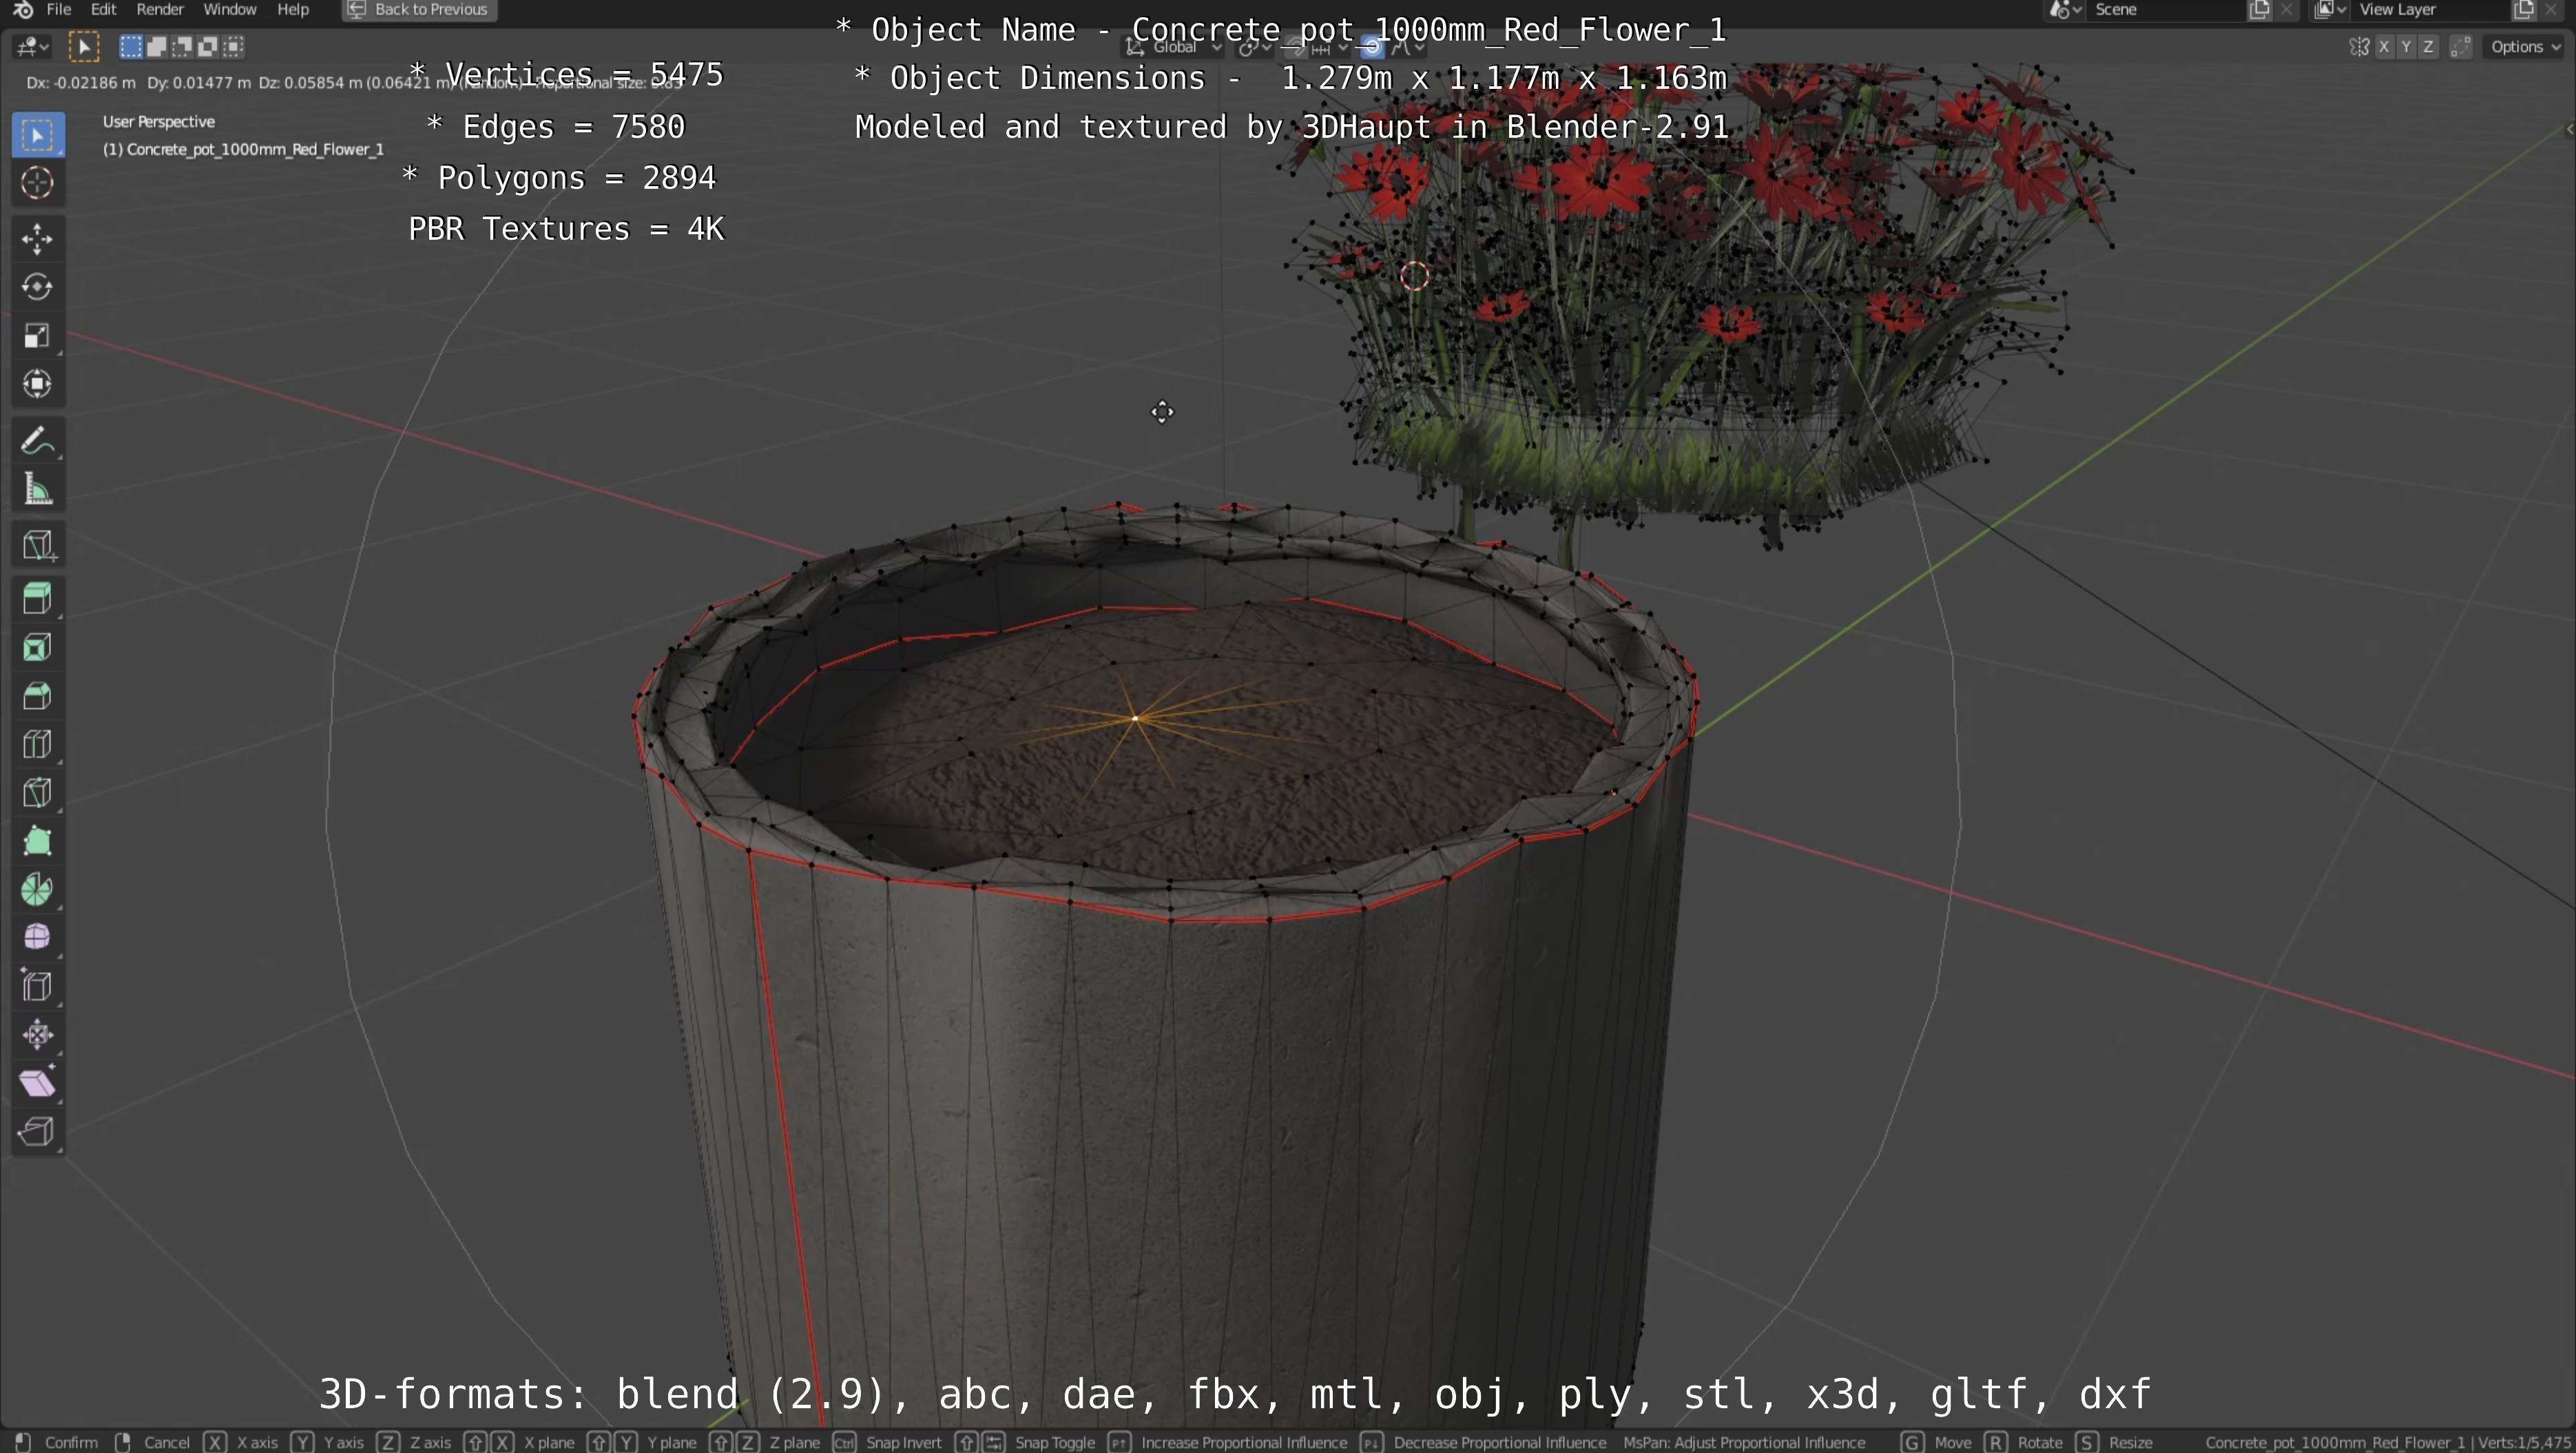Activate the 3D Cursor tool
The image size is (2576, 1453).
(x=38, y=183)
